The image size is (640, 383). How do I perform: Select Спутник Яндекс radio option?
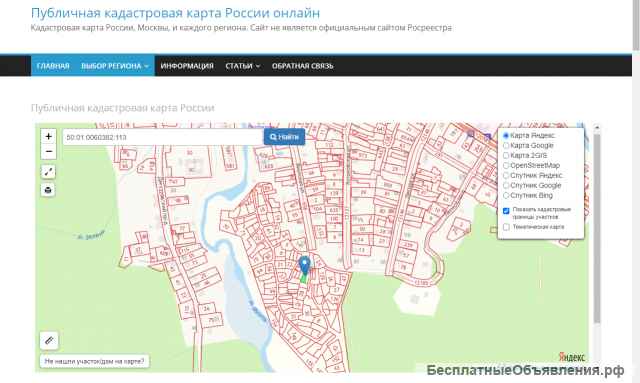coord(506,176)
